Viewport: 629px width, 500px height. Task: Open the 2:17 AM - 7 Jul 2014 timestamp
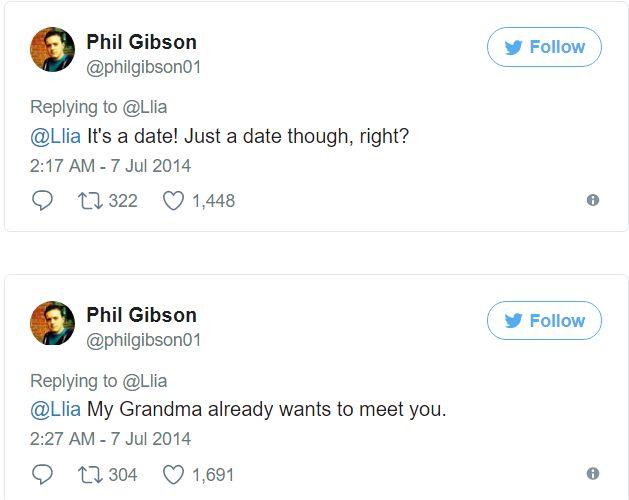[110, 165]
